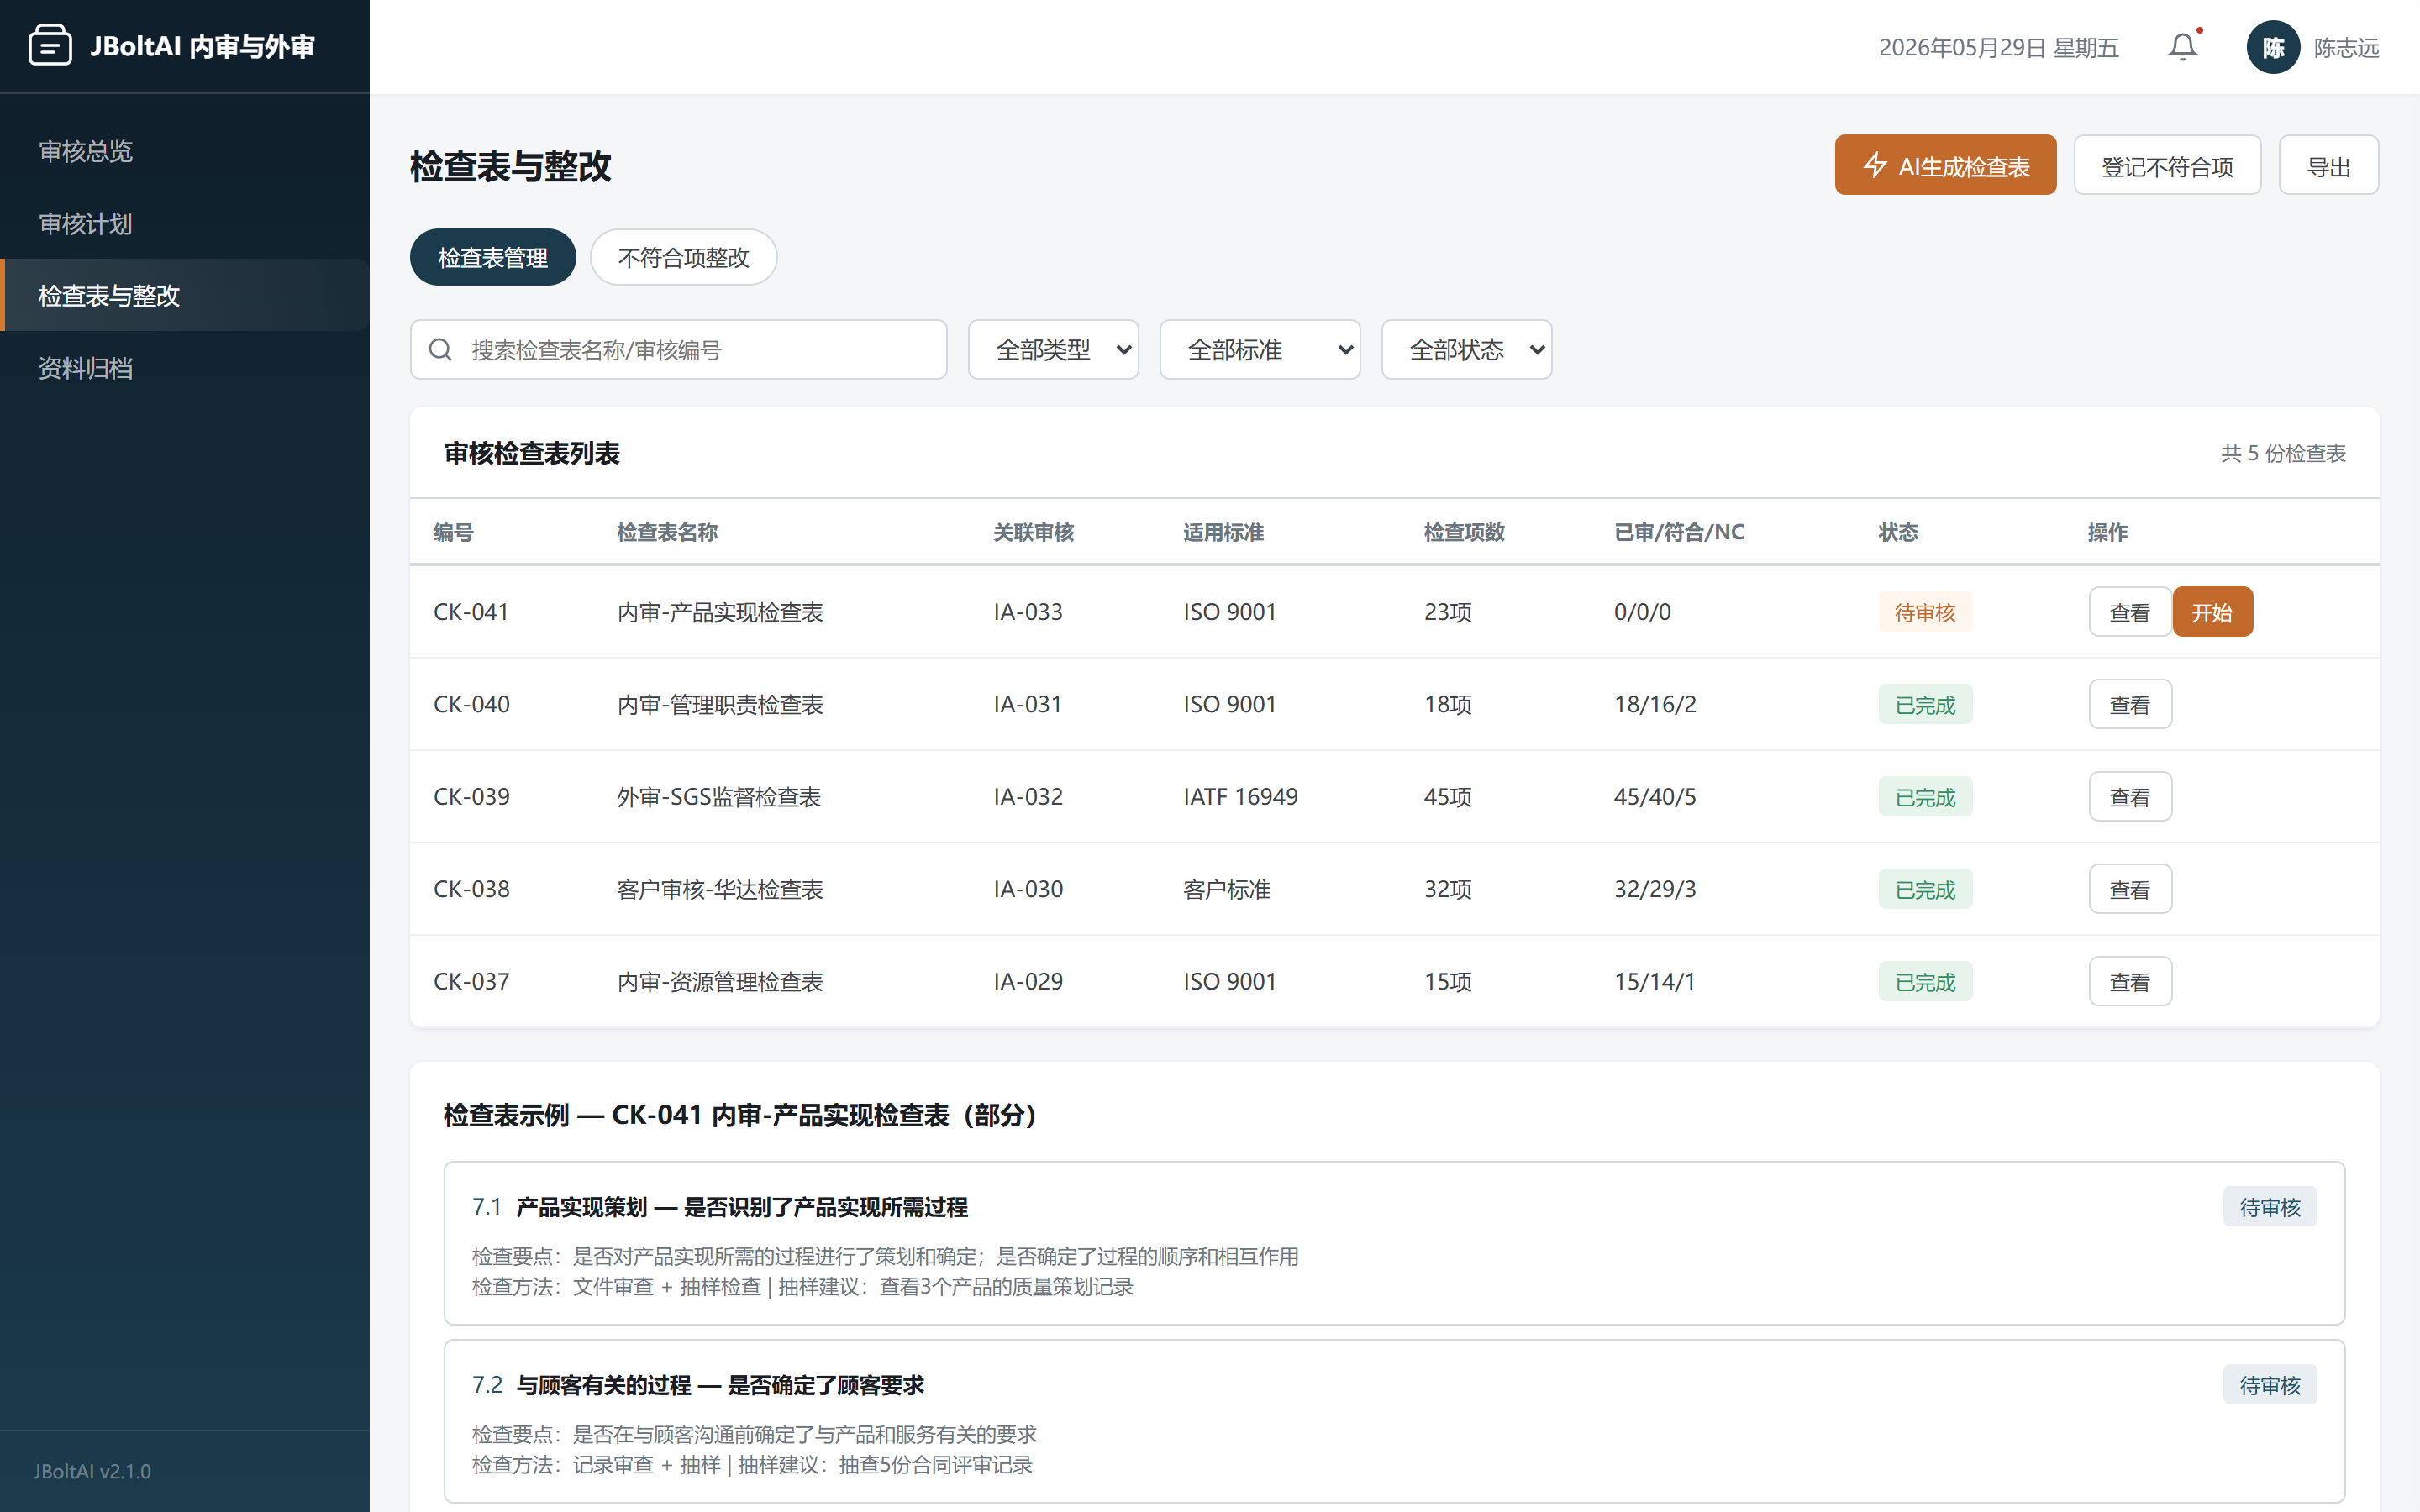The height and width of the screenshot is (1512, 2420).
Task: Click 已完成 badge in CK-039 row
Action: [x=1925, y=797]
